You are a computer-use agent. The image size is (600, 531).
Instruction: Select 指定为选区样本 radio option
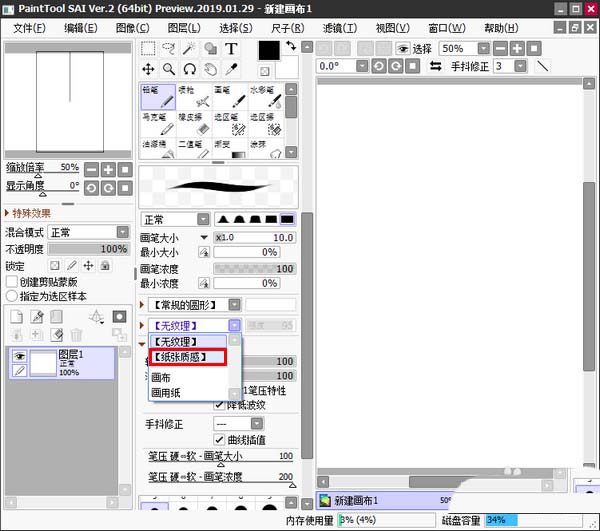12,296
